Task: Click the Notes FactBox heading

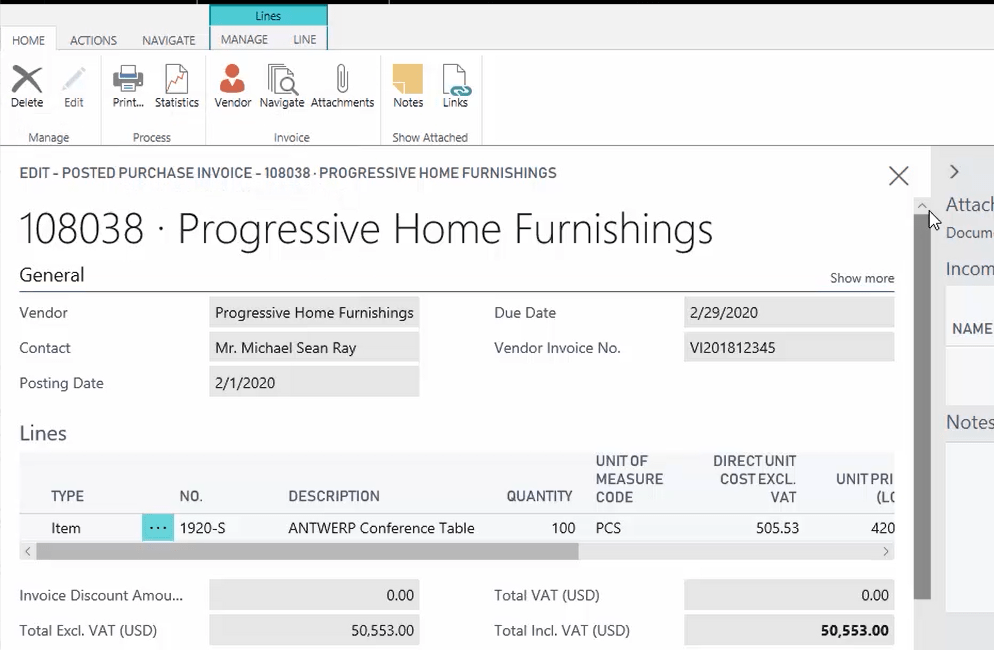Action: click(x=970, y=422)
